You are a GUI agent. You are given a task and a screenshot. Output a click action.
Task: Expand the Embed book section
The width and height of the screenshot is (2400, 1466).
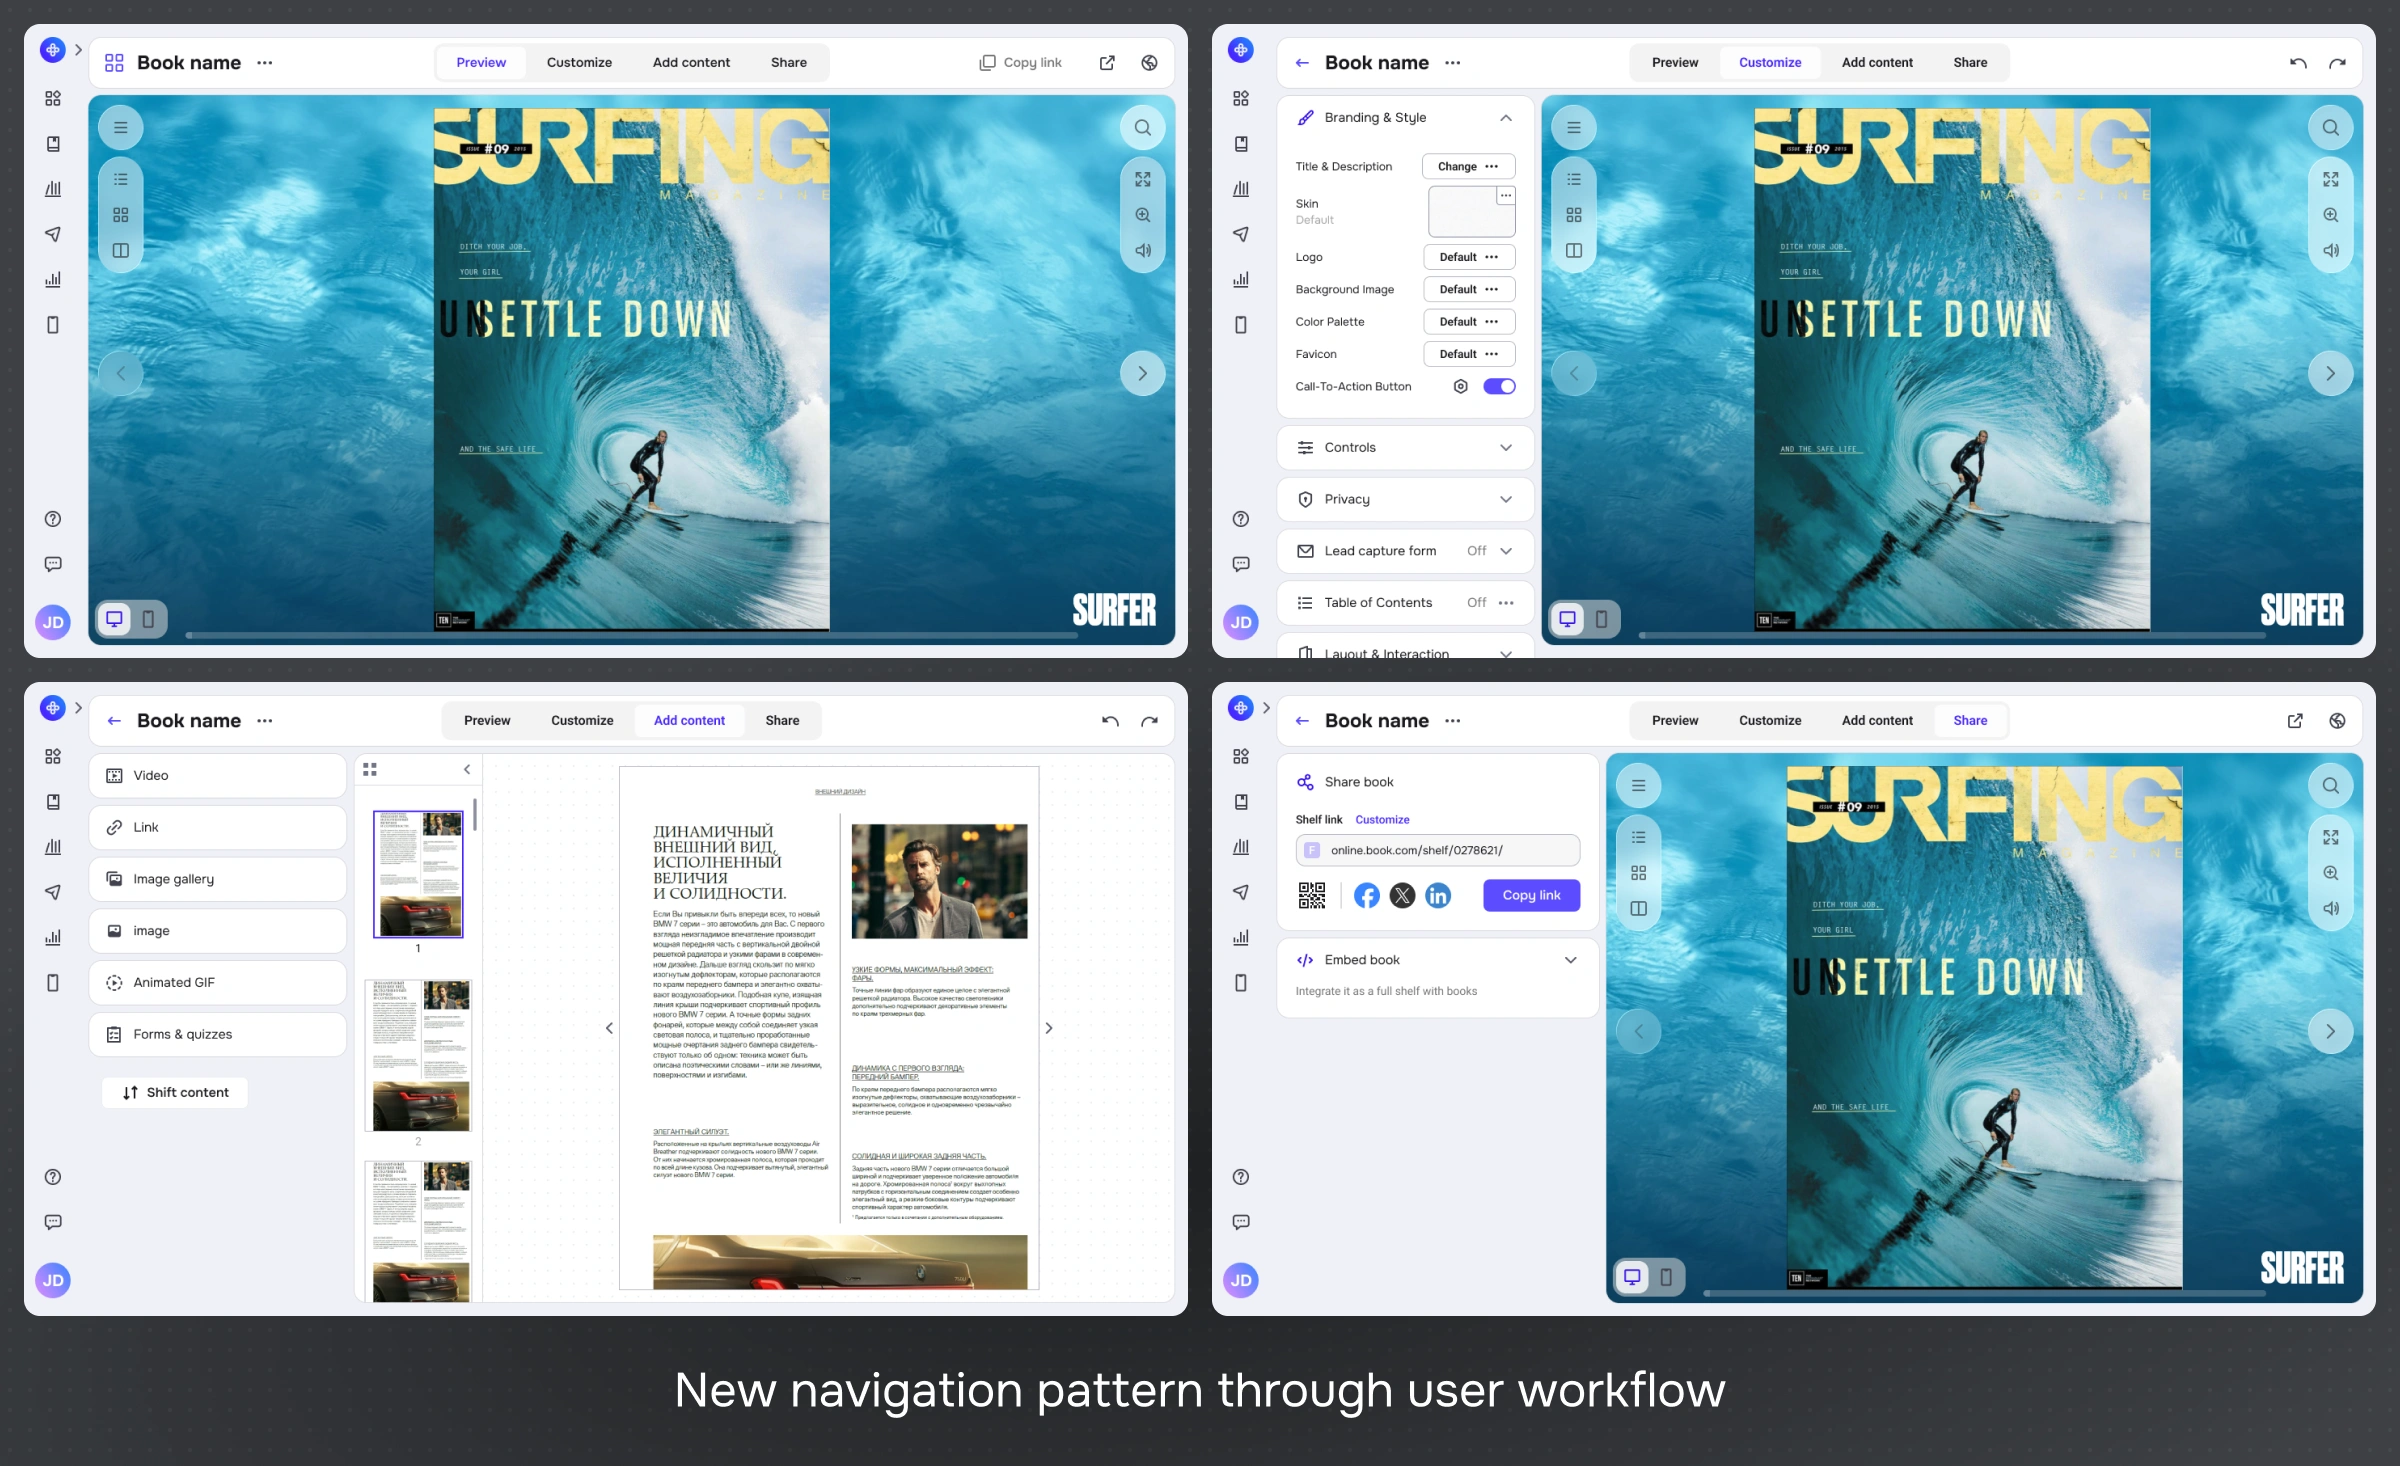click(1570, 960)
